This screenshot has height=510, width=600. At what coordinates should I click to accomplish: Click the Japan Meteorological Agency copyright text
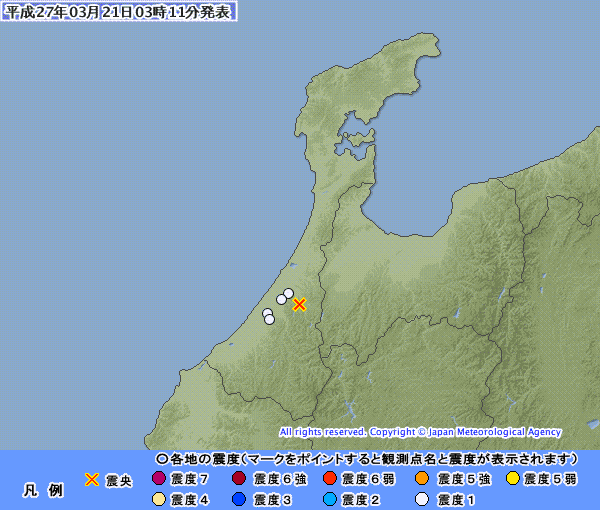click(420, 432)
